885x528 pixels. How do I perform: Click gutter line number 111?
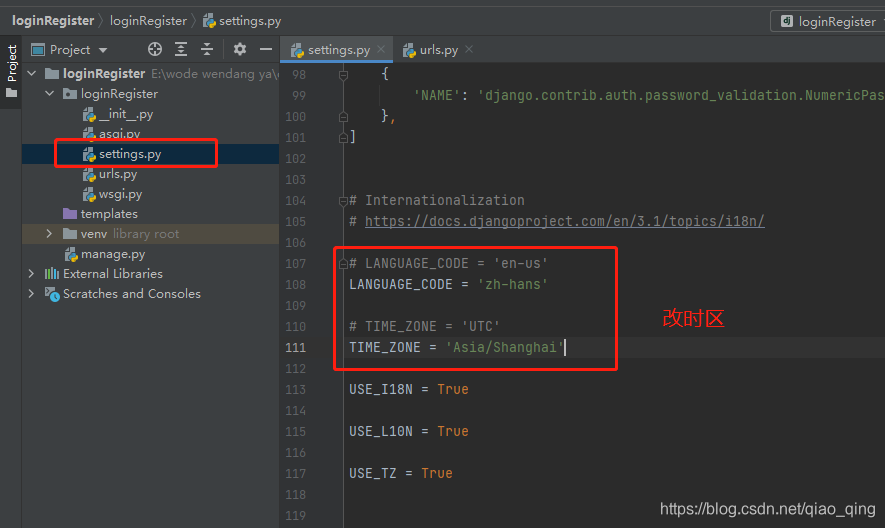295,347
